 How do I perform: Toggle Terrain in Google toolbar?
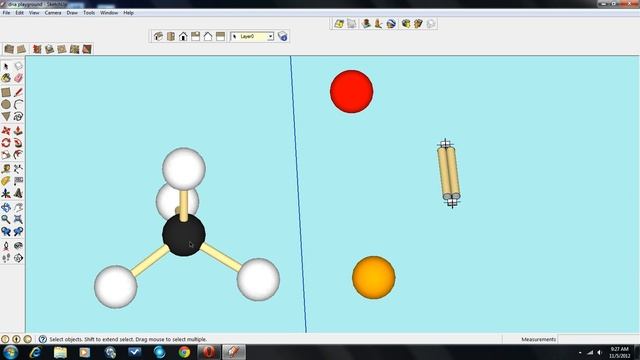352,24
